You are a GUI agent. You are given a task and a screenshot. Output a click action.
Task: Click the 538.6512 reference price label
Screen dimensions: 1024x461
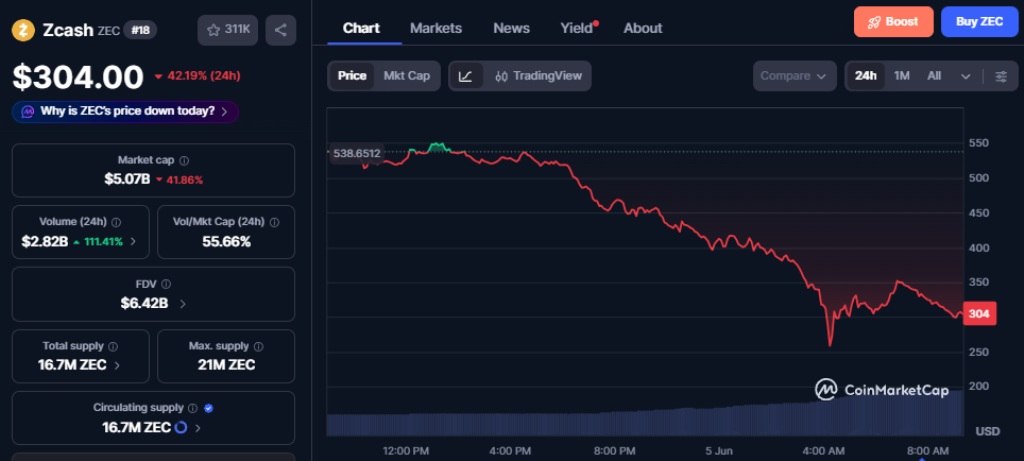coord(357,153)
